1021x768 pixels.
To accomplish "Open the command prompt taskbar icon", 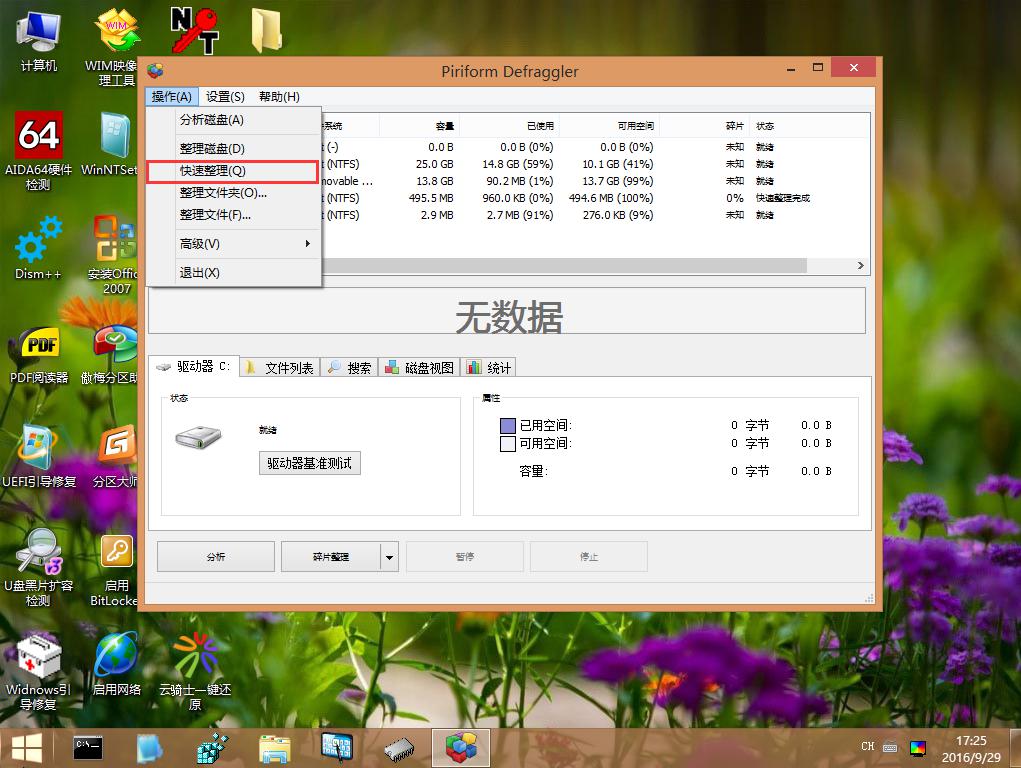I will [88, 747].
